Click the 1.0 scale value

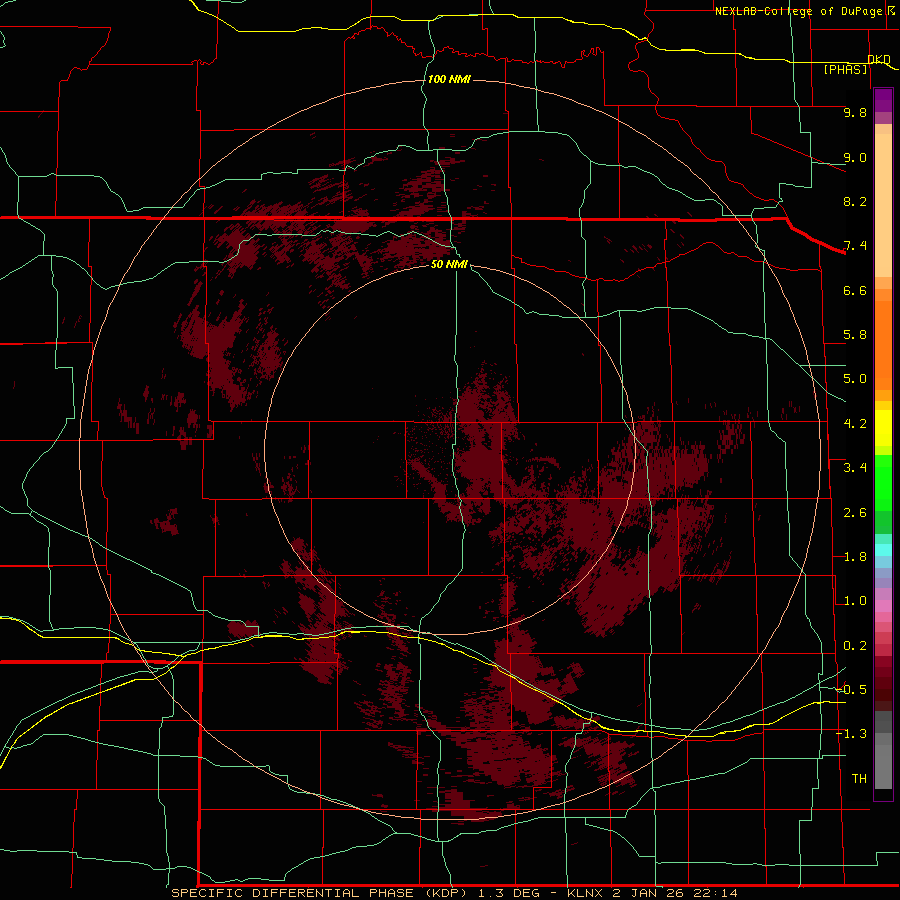point(855,601)
